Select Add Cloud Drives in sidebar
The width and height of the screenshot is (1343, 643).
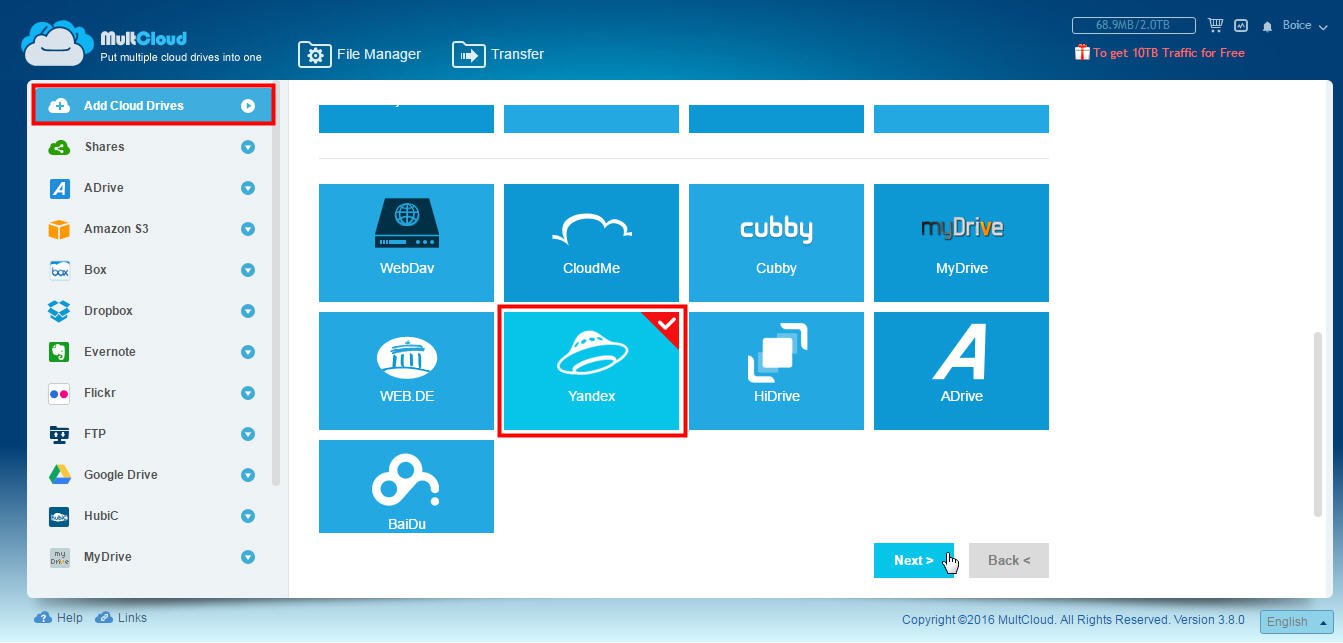tap(153, 105)
